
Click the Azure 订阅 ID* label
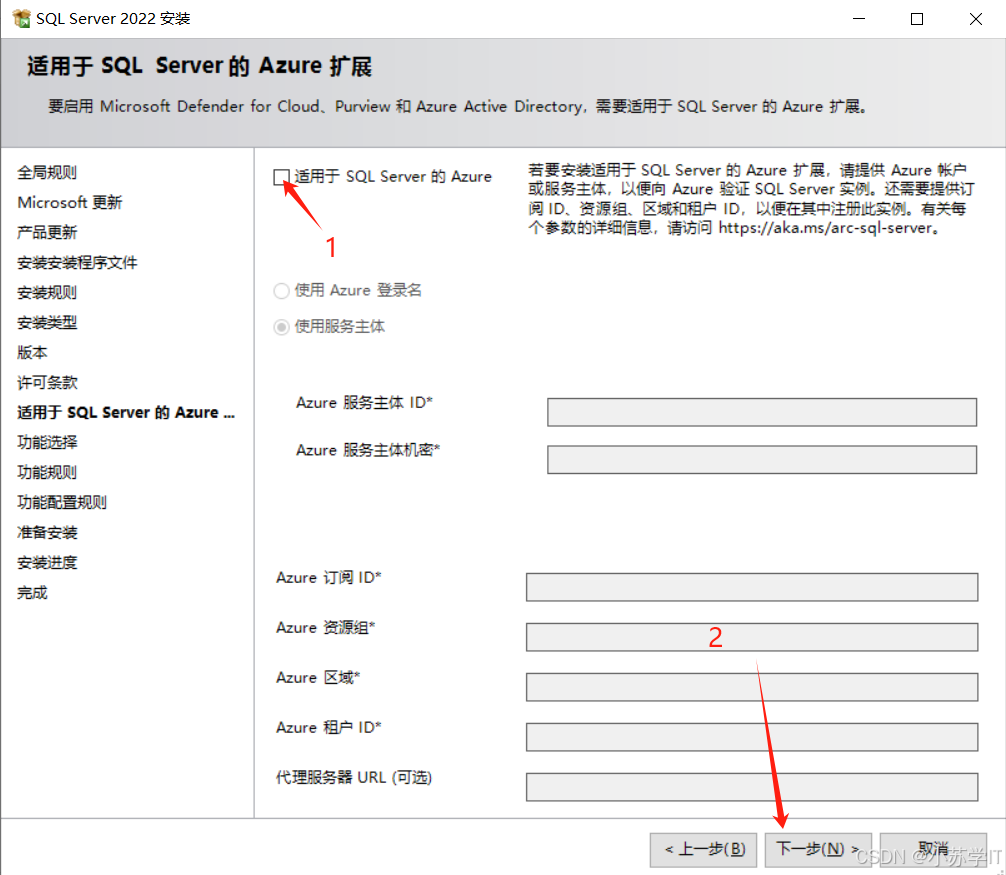point(328,578)
